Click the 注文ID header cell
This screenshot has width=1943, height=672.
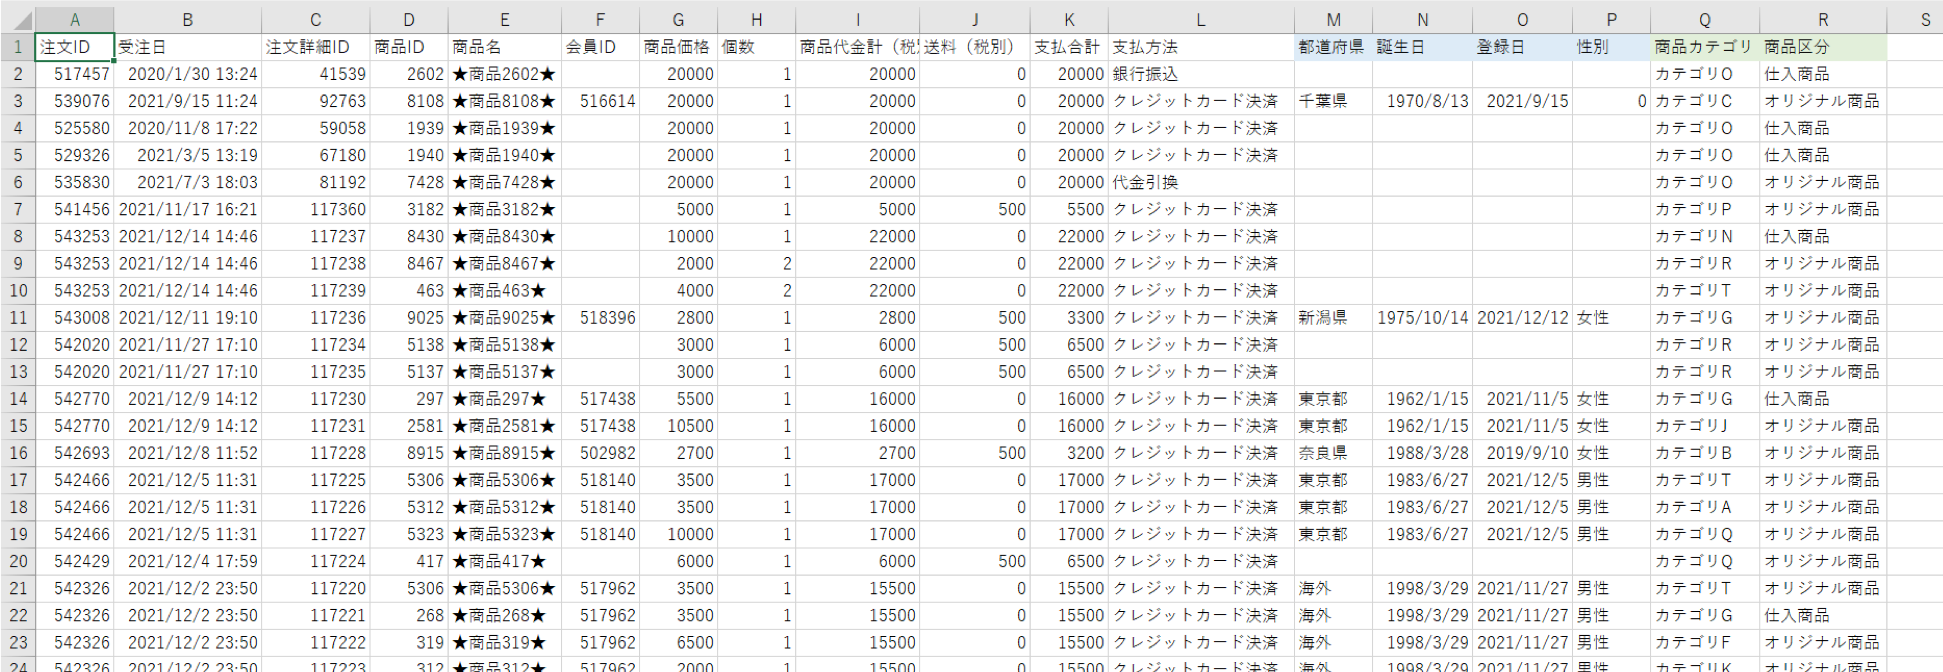74,47
